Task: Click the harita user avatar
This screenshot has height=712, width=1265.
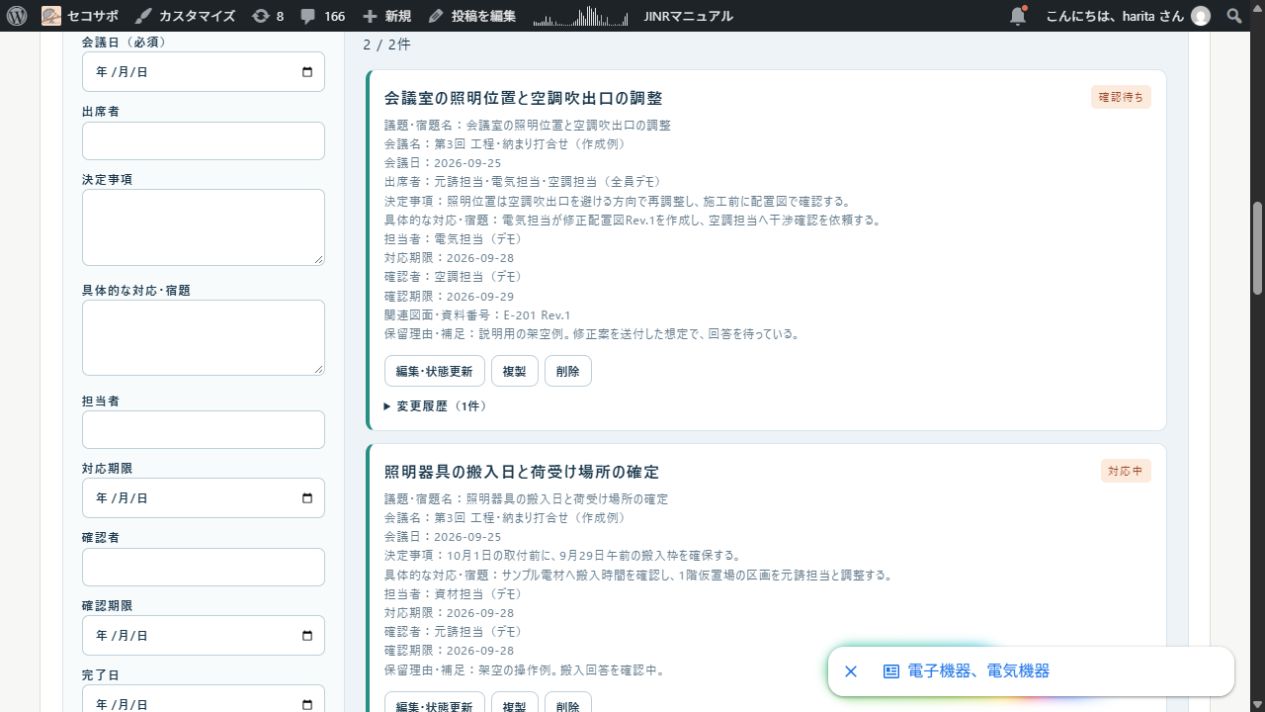Action: [x=1201, y=16]
